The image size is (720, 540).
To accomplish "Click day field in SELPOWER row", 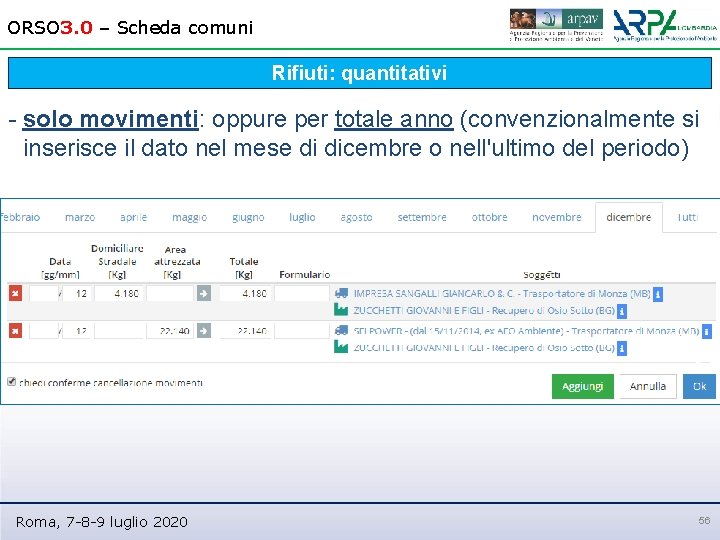I will 44,331.
